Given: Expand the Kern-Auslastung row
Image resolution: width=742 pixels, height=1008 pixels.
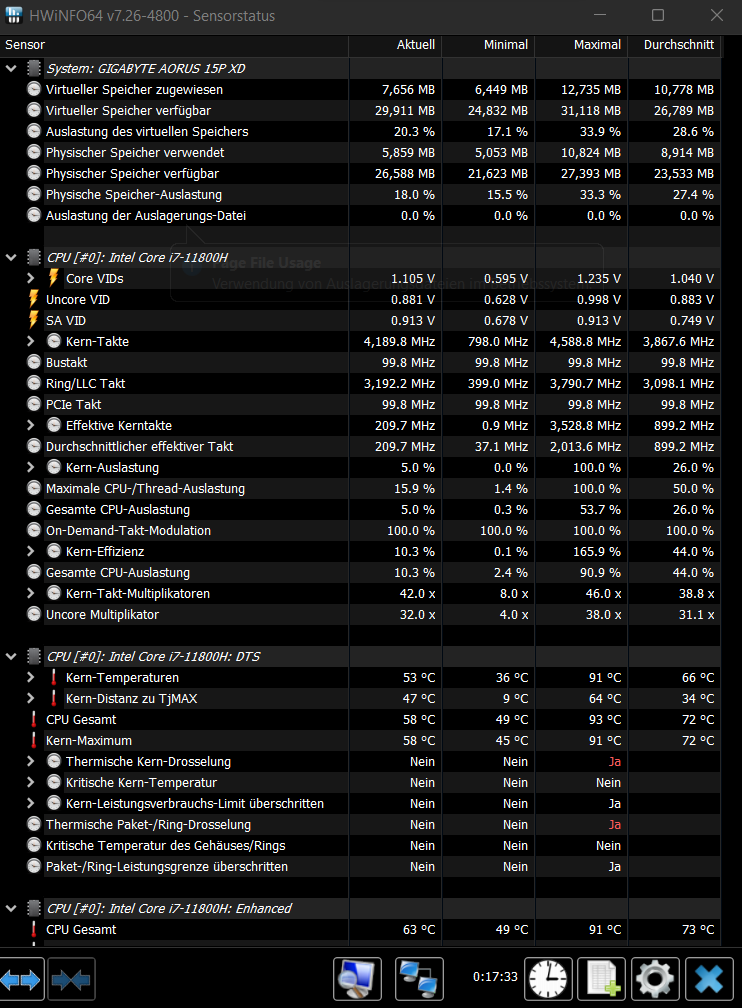Looking at the screenshot, I should click(x=31, y=467).
